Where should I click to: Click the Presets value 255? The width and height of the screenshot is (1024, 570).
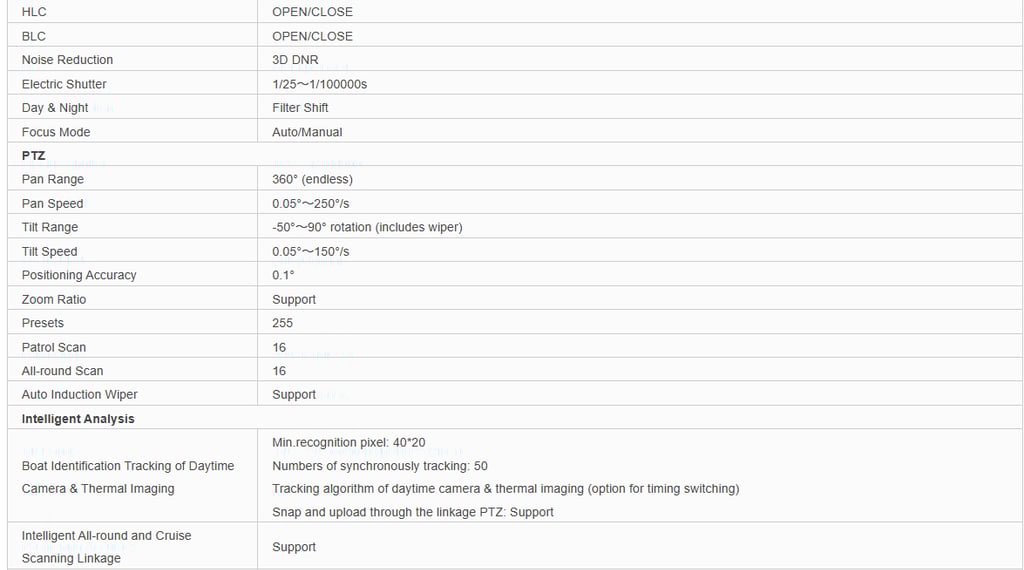tap(282, 323)
